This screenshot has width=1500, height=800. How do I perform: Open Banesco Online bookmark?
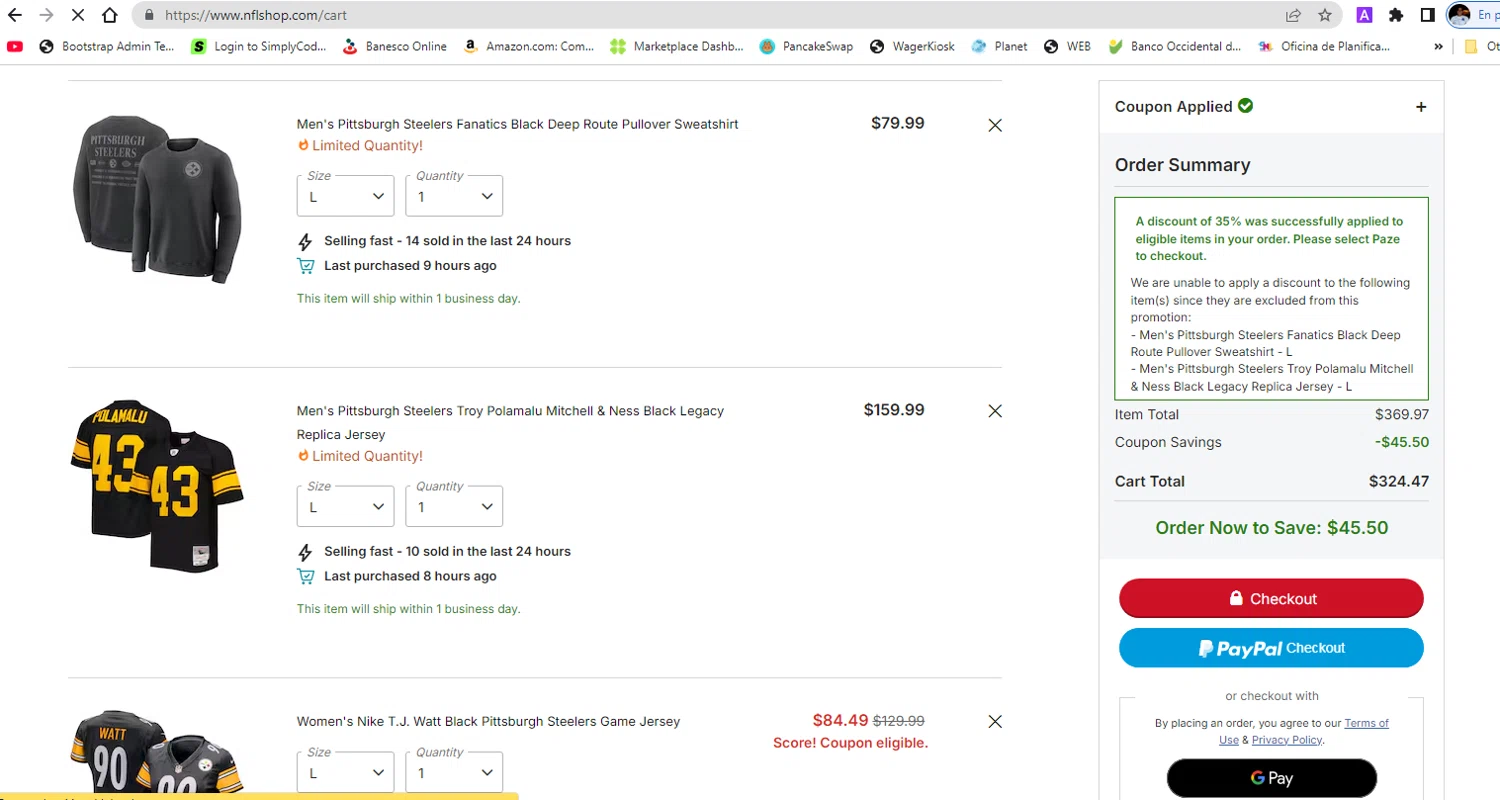click(395, 46)
